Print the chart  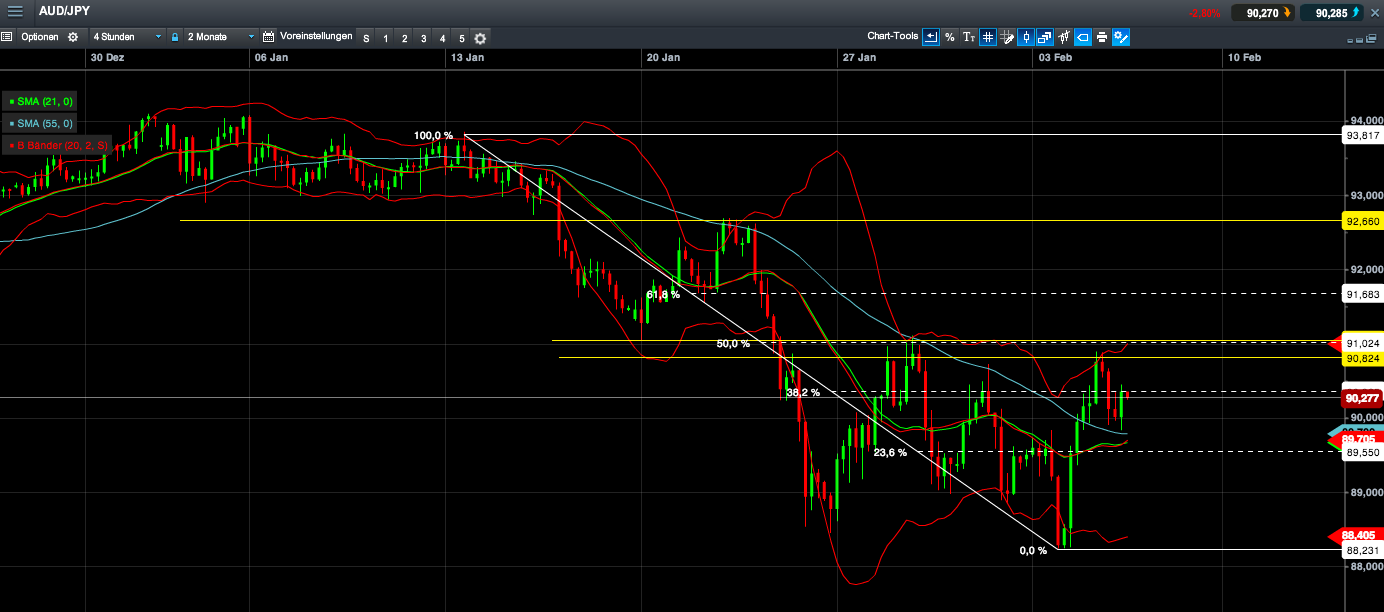click(x=1102, y=37)
